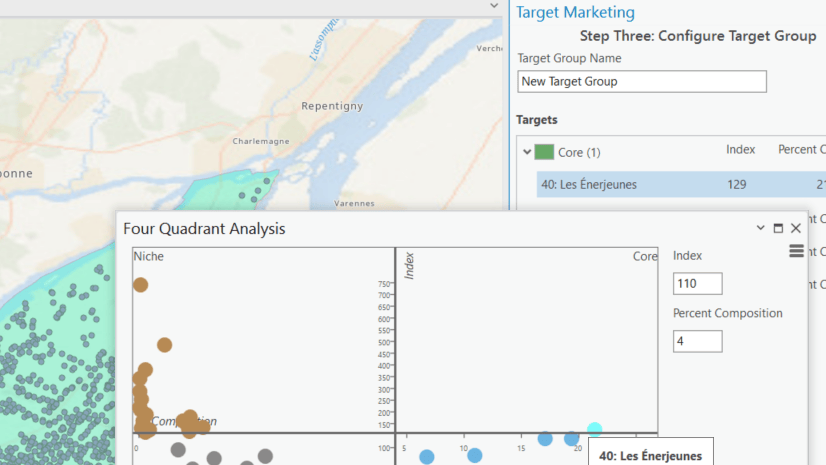
Task: Close the Four Quadrant Analysis window
Action: pos(796,229)
